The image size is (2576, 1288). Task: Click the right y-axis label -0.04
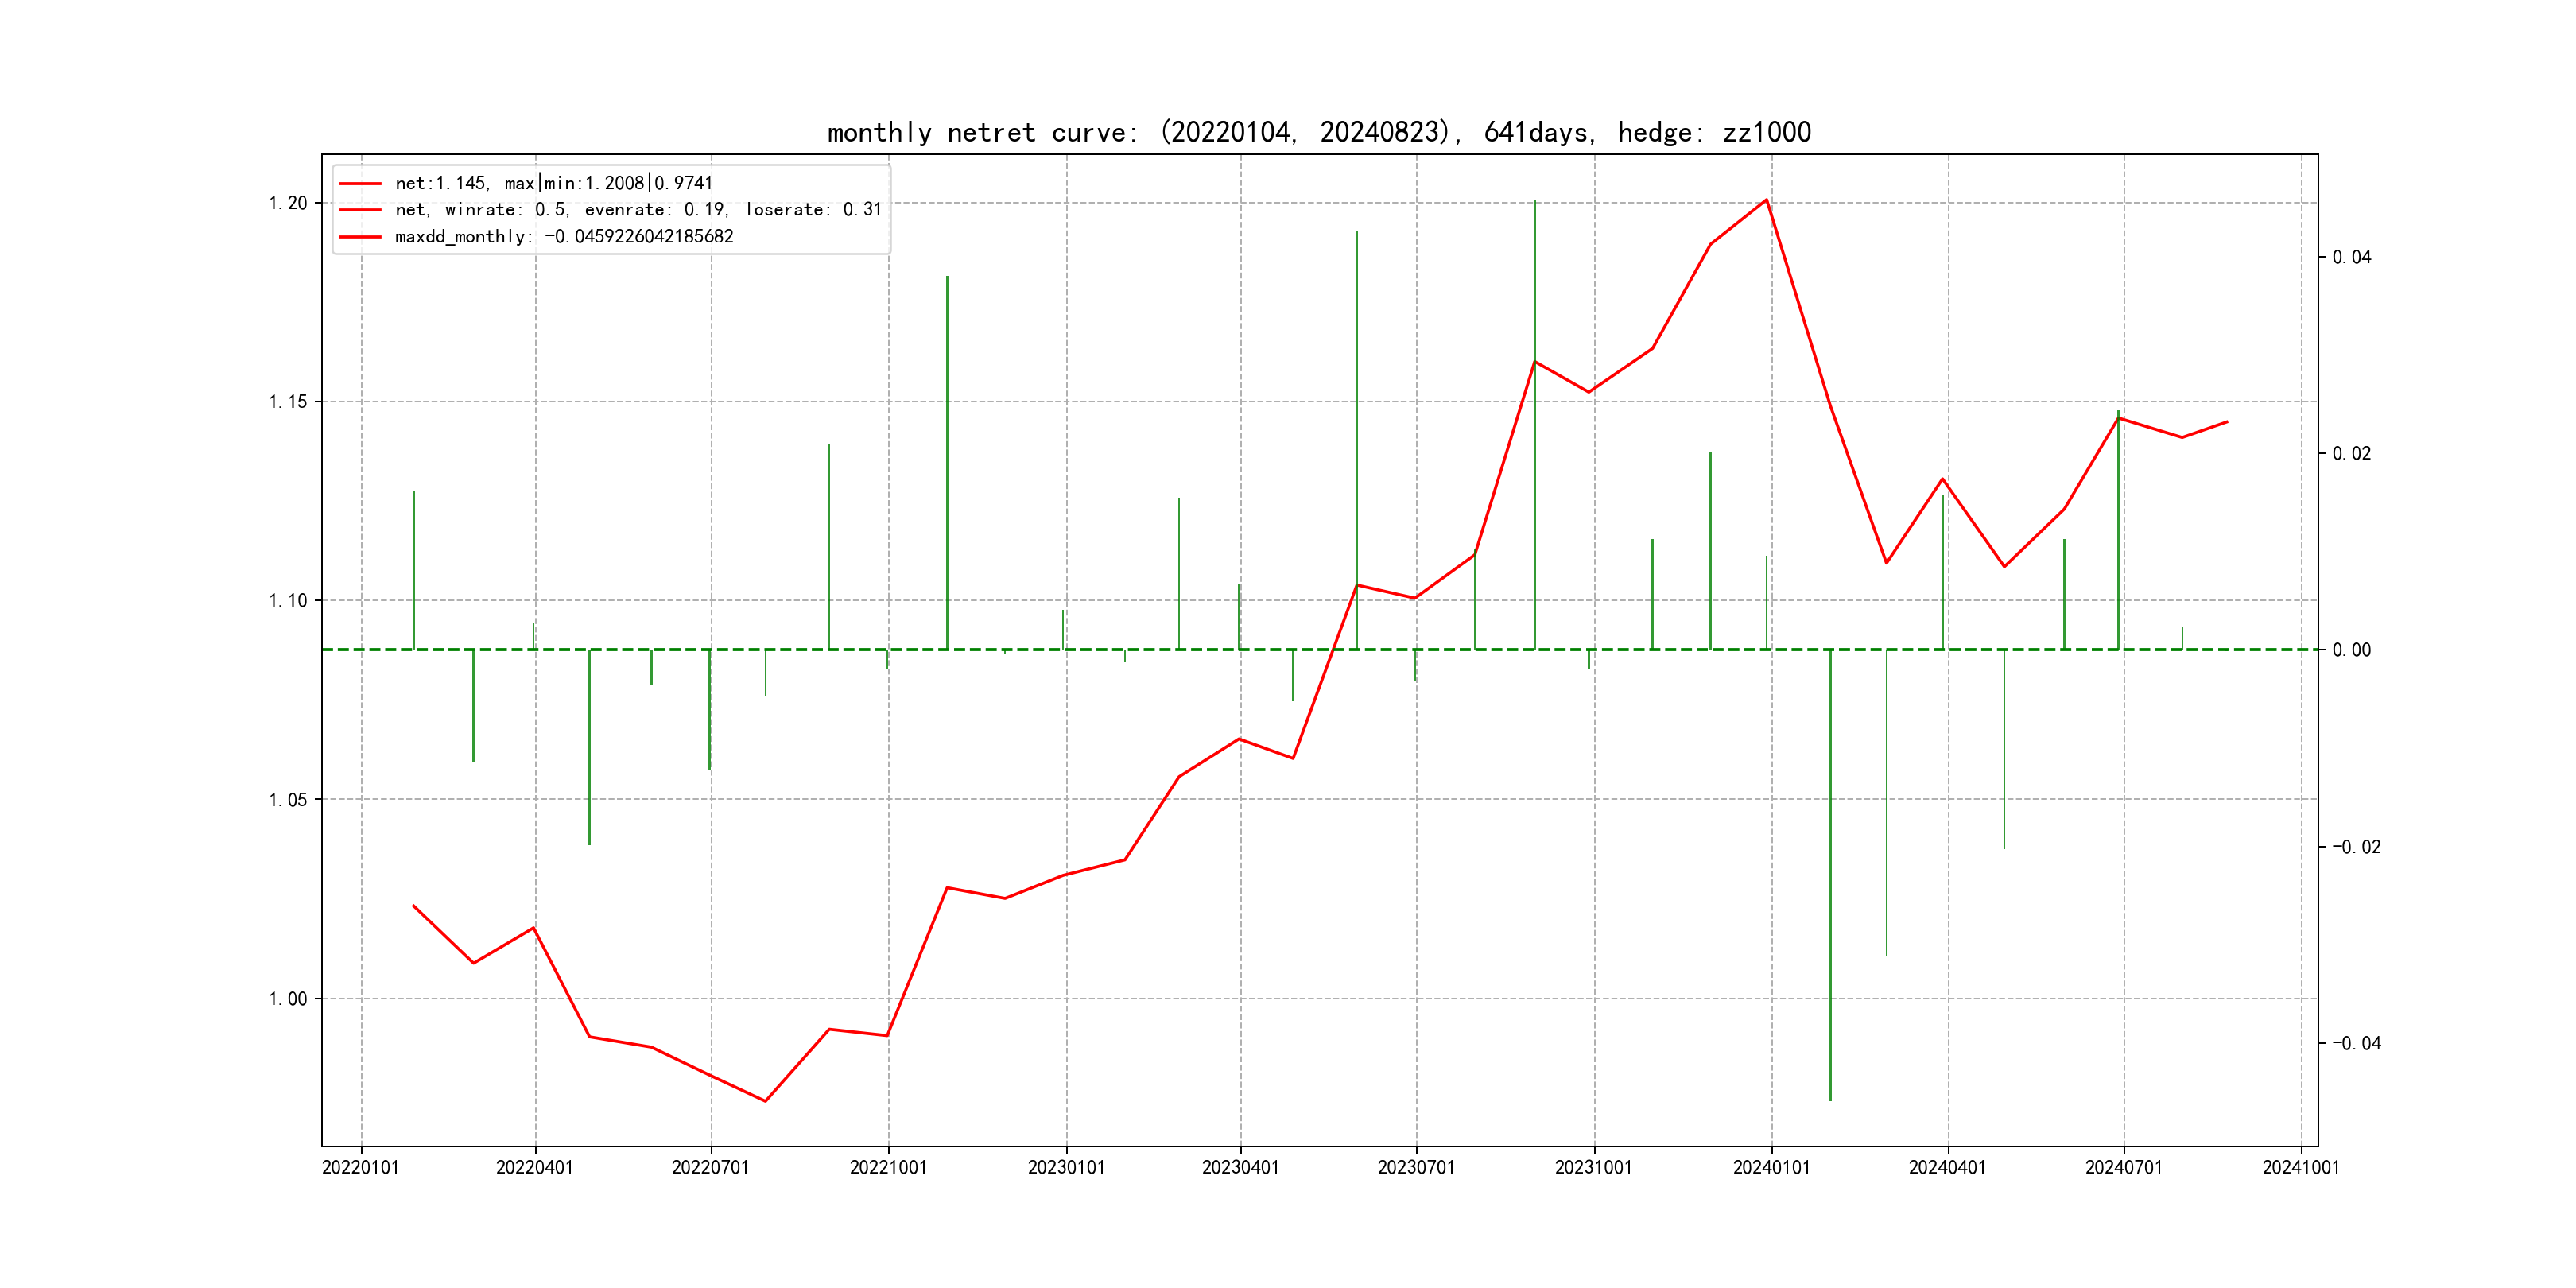click(2356, 1043)
